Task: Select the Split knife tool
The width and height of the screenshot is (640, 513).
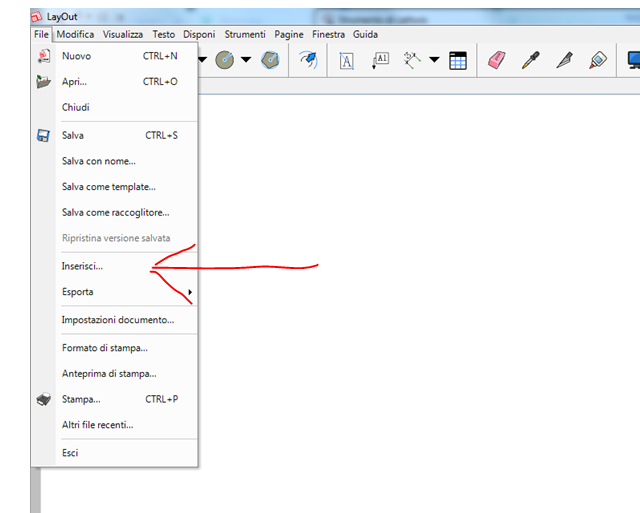Action: [x=564, y=61]
